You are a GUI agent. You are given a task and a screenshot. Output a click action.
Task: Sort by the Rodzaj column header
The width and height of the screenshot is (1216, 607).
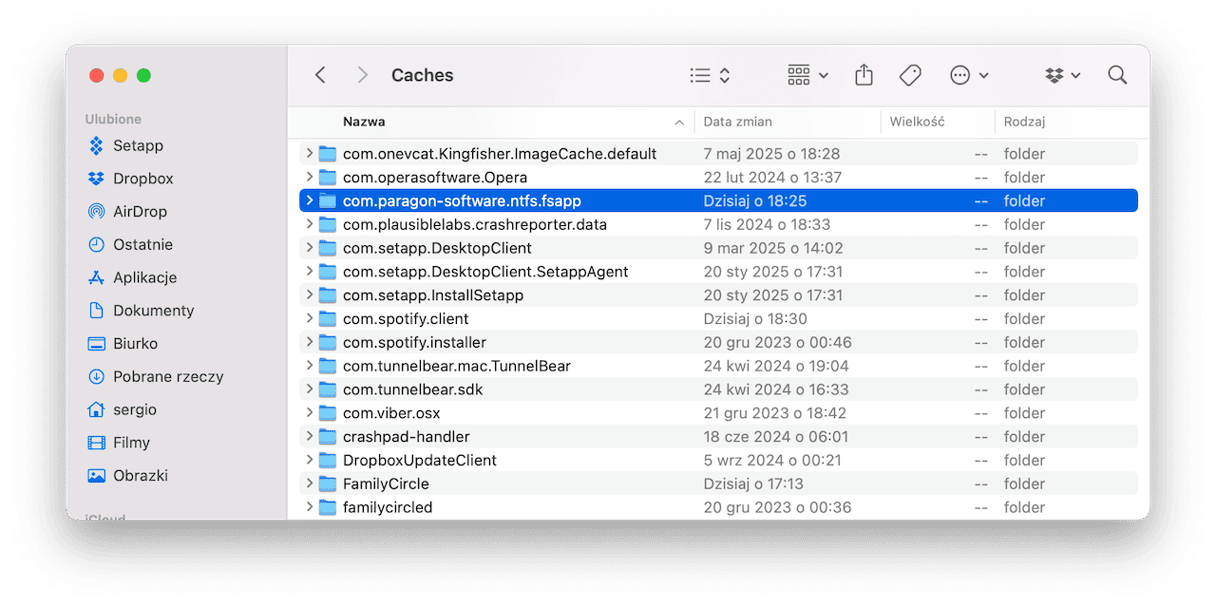pyautogui.click(x=1024, y=122)
